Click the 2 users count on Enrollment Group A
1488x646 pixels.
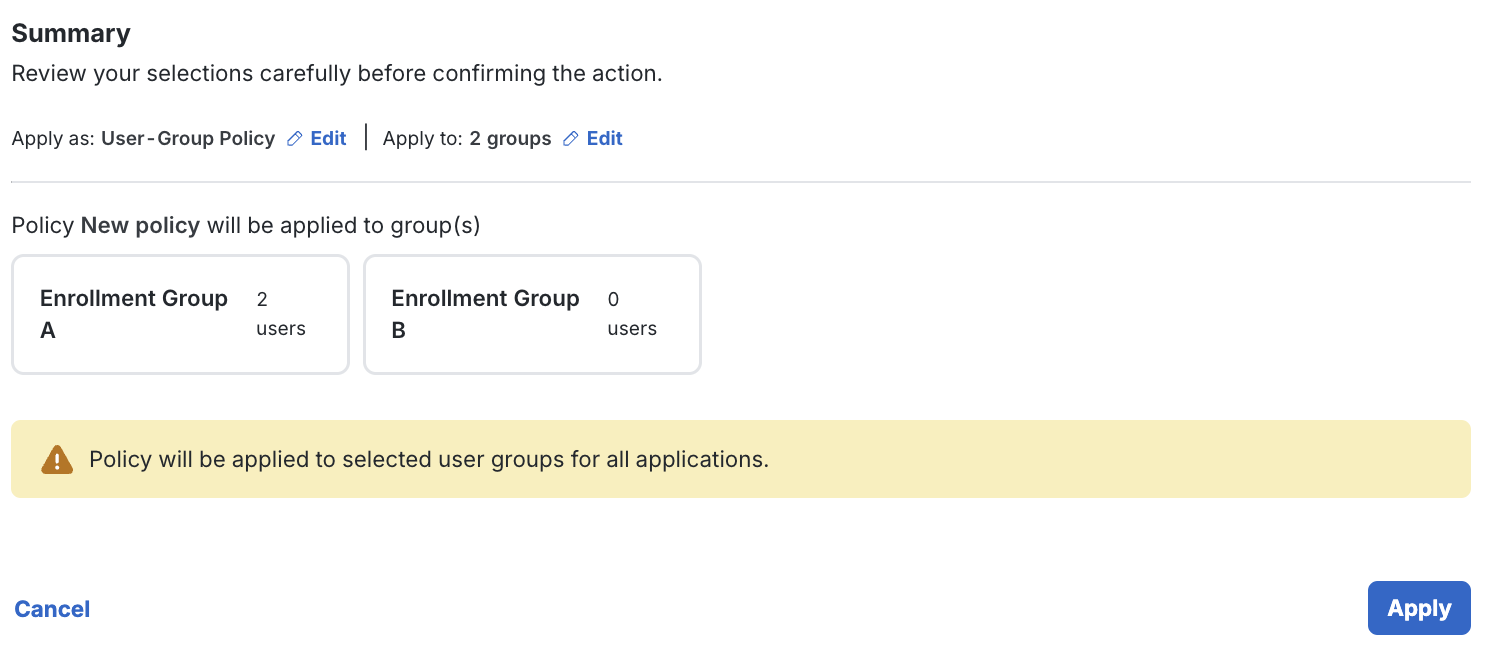click(280, 313)
